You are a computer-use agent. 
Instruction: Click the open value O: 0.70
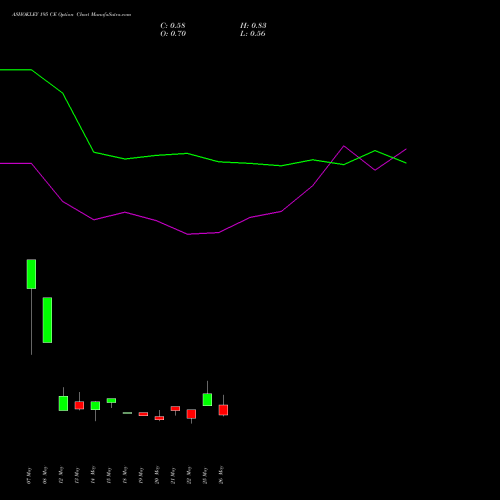173,34
